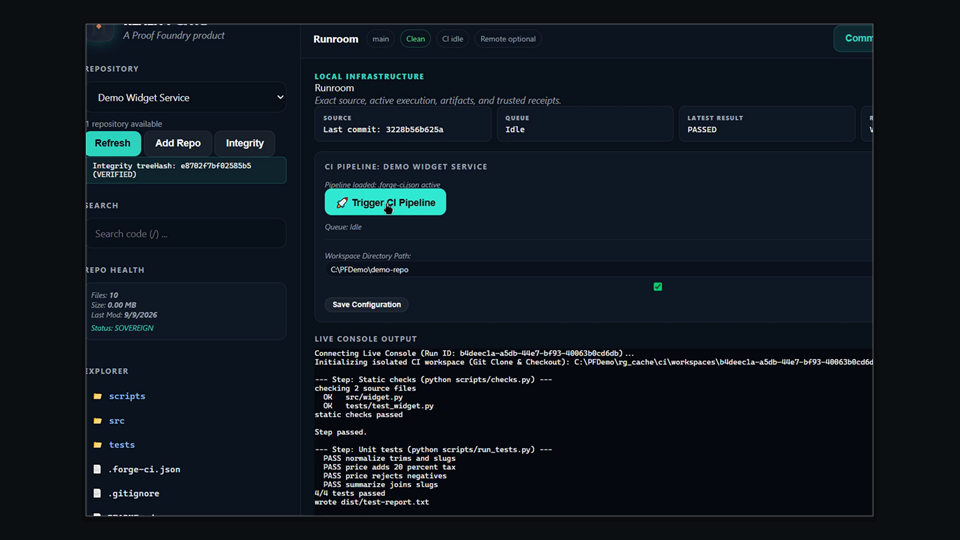Toggle the green checkbox below workspace path
960x540 pixels.
click(658, 287)
